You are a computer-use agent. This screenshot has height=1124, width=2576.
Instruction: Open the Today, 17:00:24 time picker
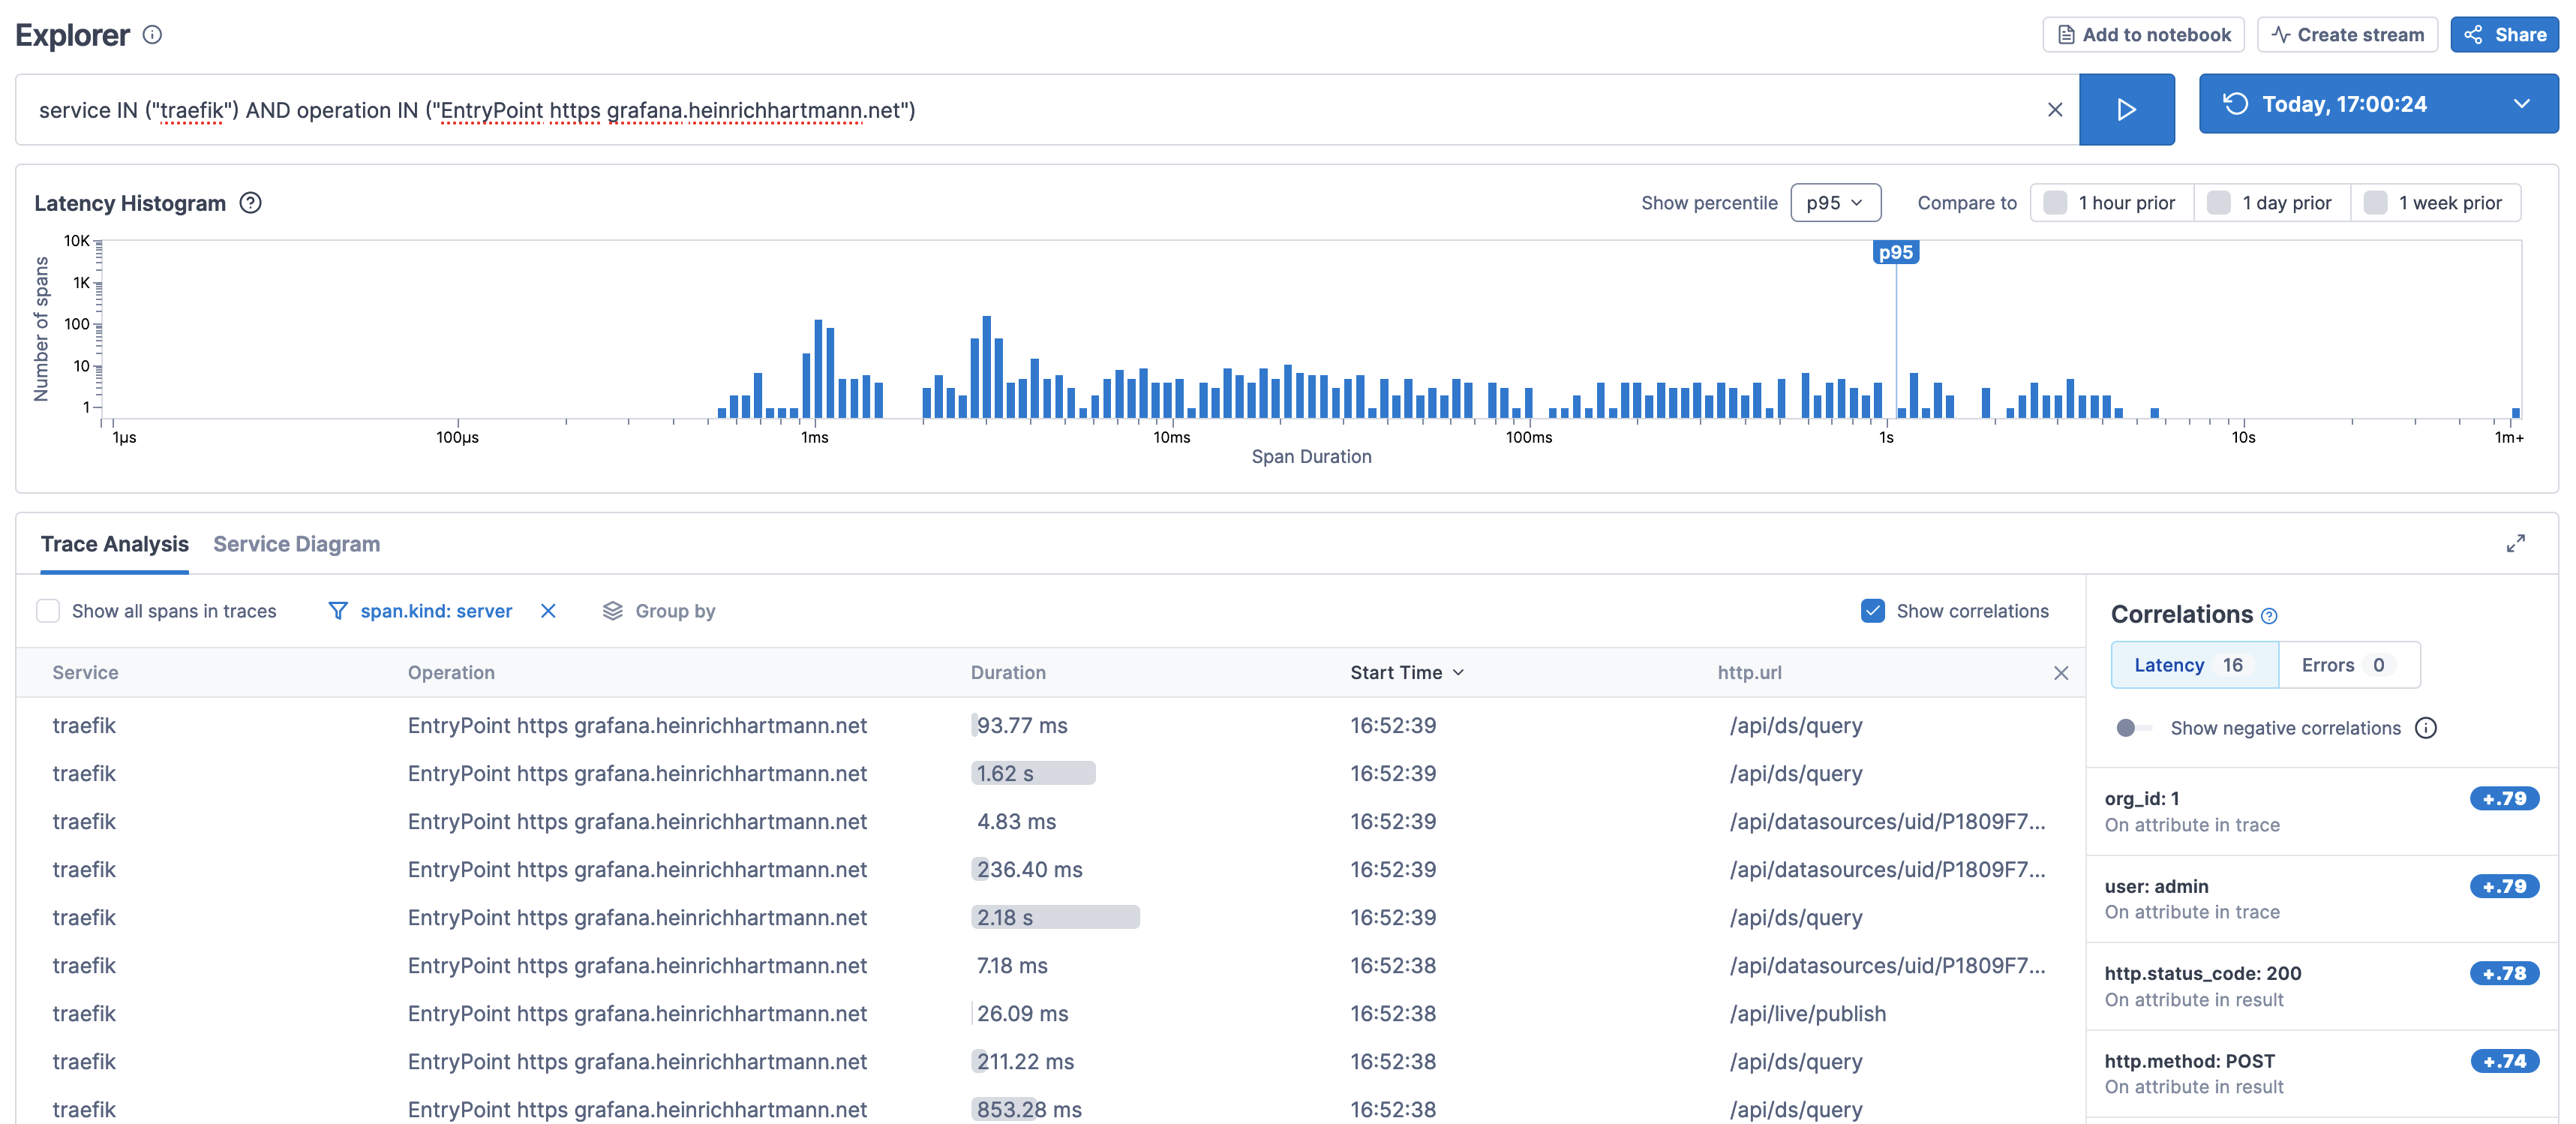[x=2378, y=104]
